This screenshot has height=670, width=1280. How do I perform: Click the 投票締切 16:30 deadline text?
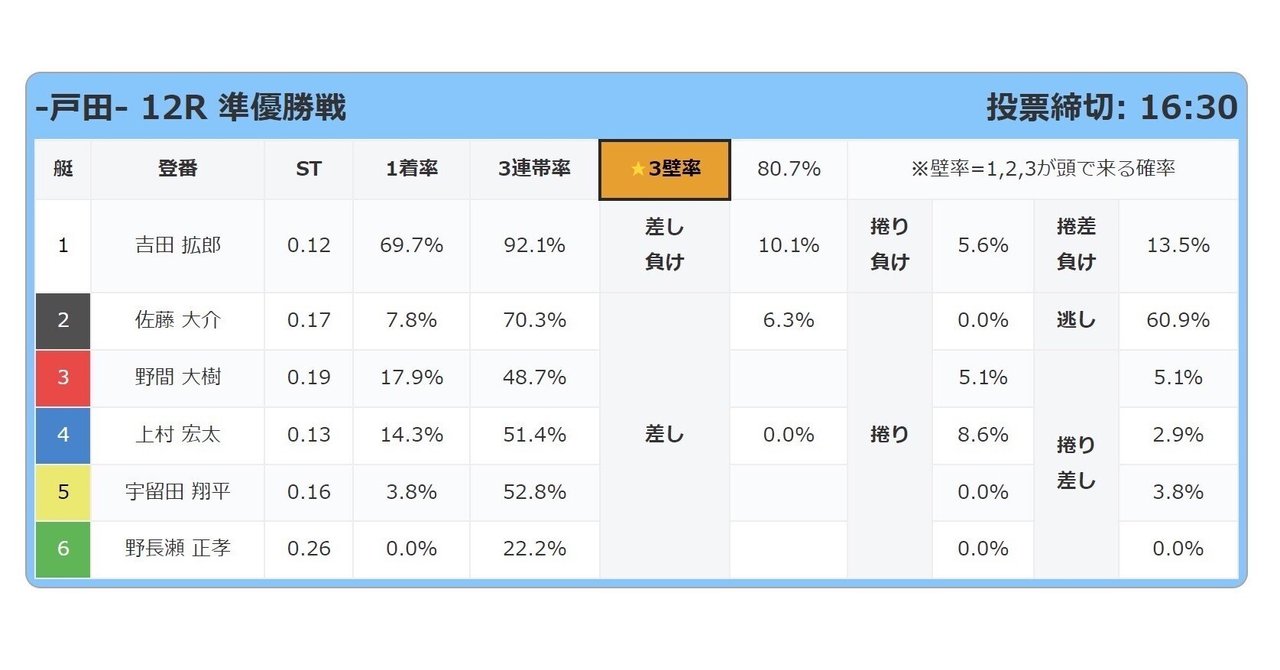[1112, 107]
